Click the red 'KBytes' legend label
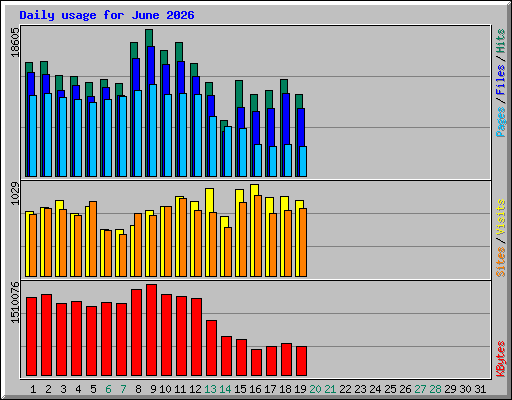The width and height of the screenshot is (512, 400). [501, 359]
